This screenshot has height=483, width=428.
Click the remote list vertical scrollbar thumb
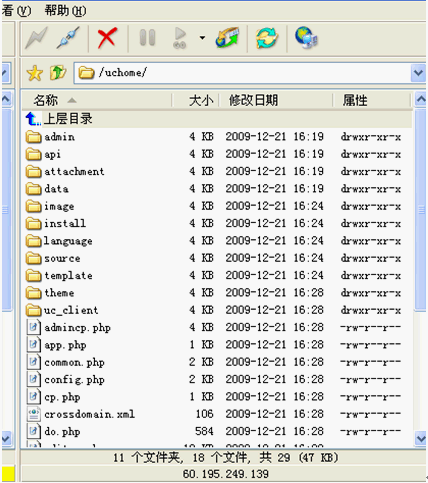(421, 210)
